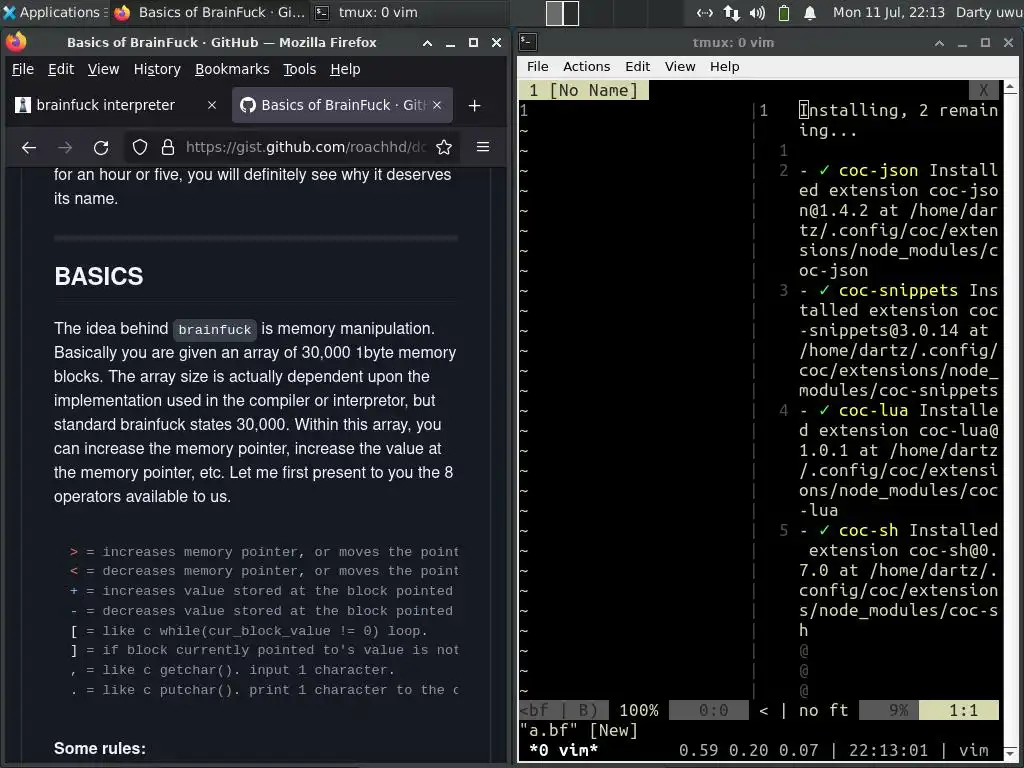Image resolution: width=1024 pixels, height=768 pixels.
Task: Open the terminal window menu icon
Action: coord(528,42)
